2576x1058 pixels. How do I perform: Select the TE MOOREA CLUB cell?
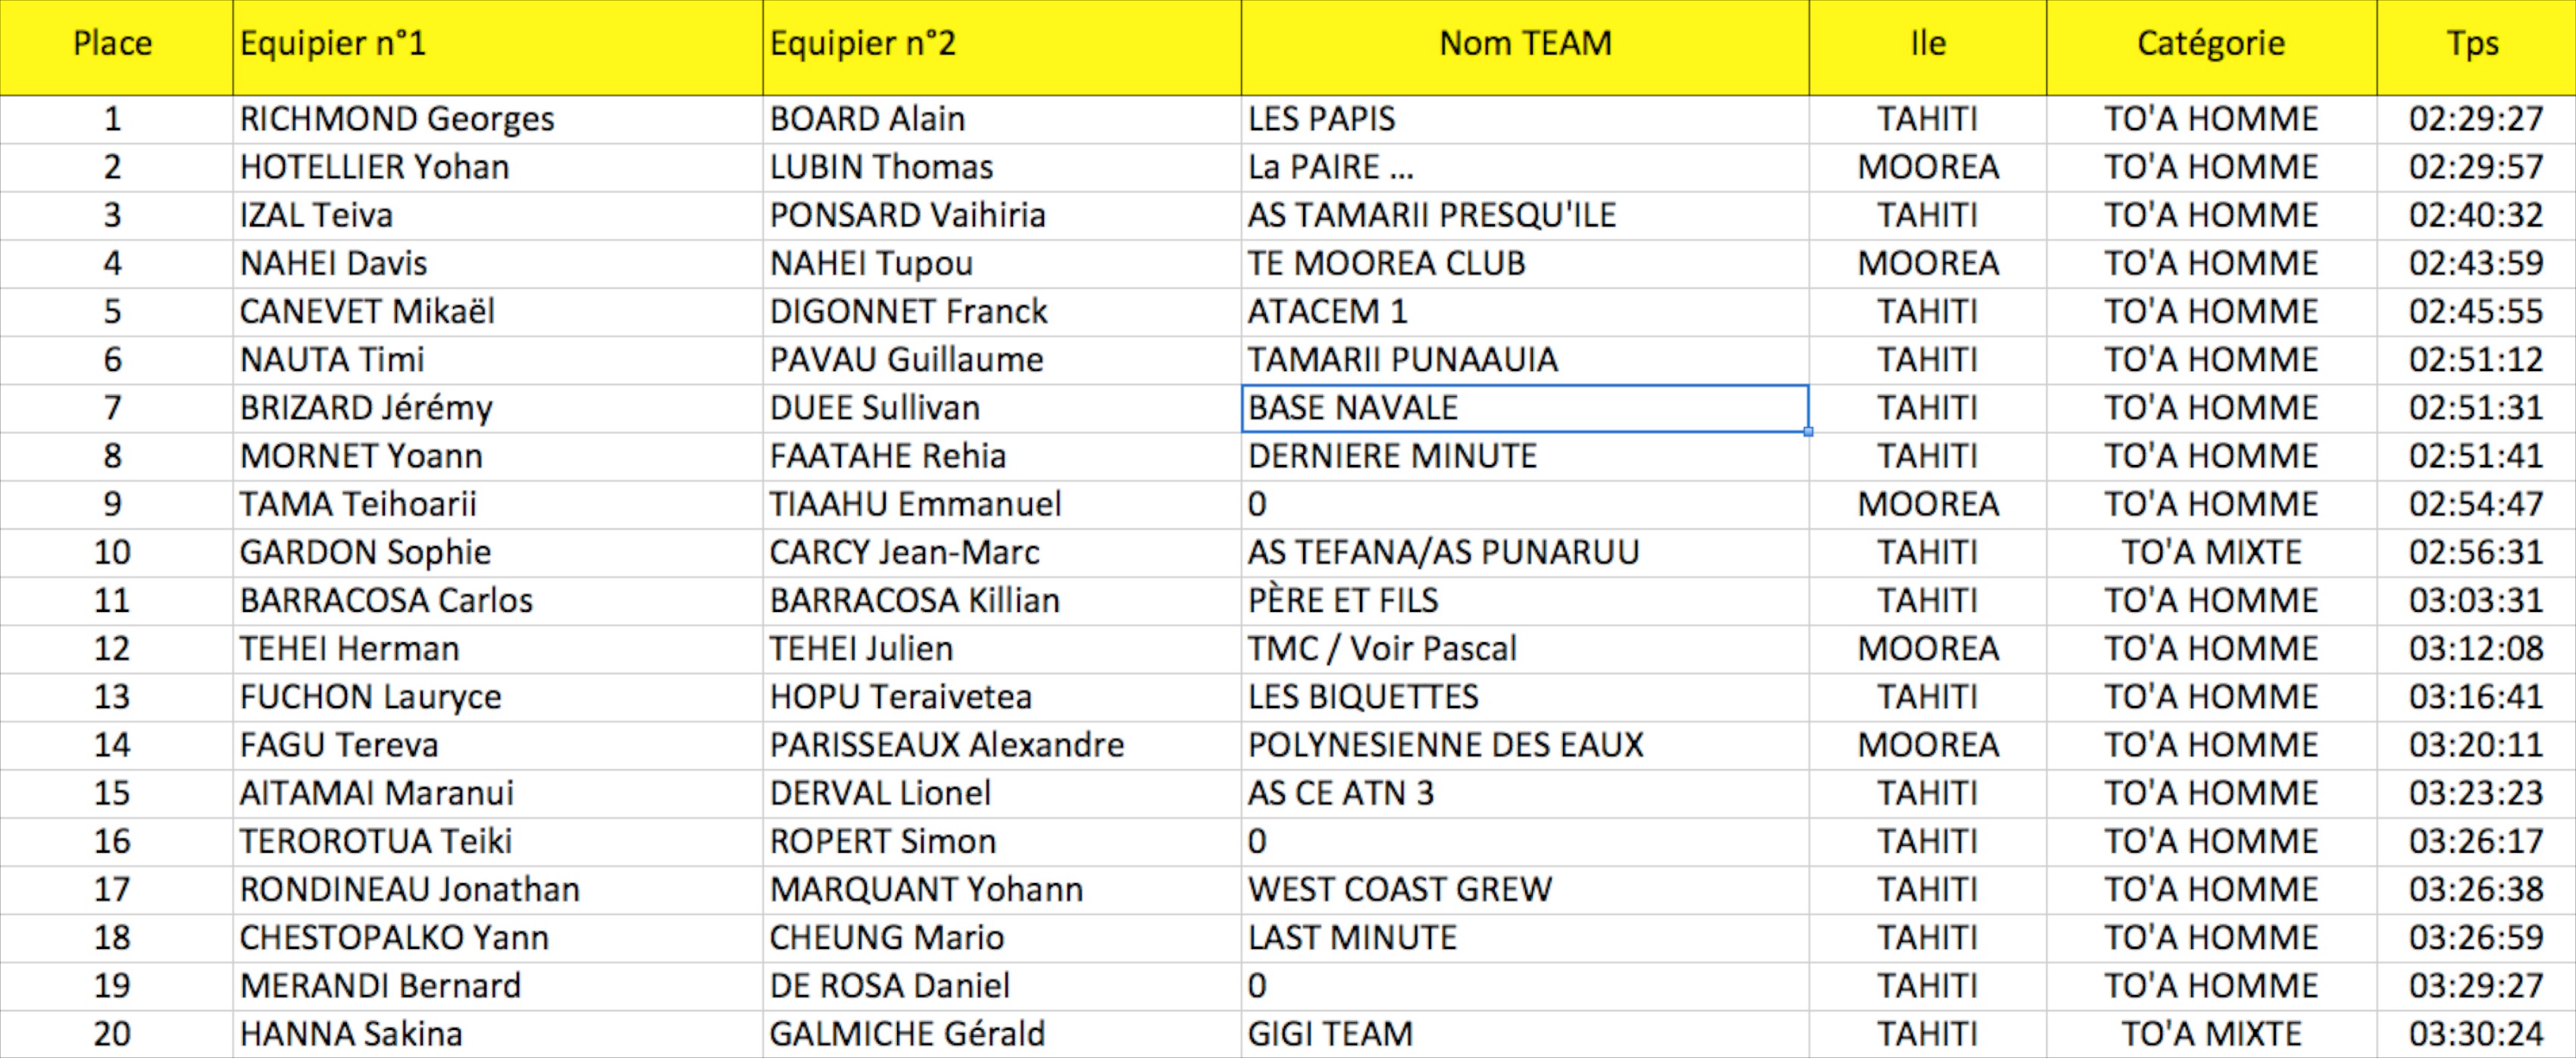1386,263
